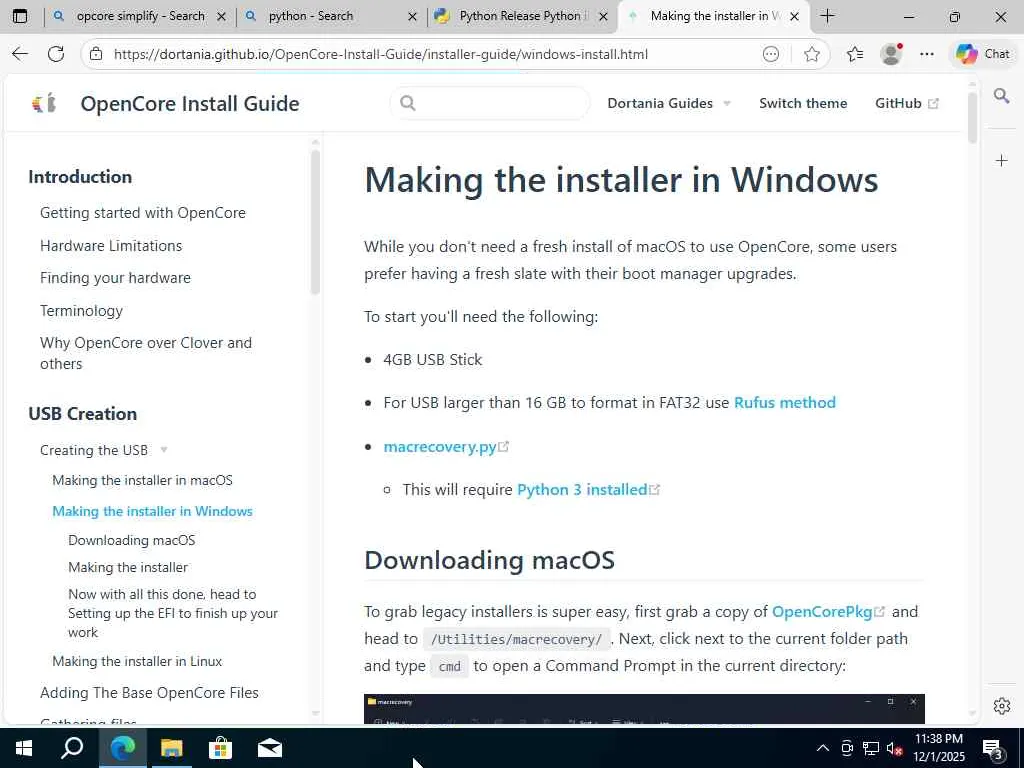Open the macrecovery.py link
Image resolution: width=1024 pixels, height=768 pixels.
(446, 447)
